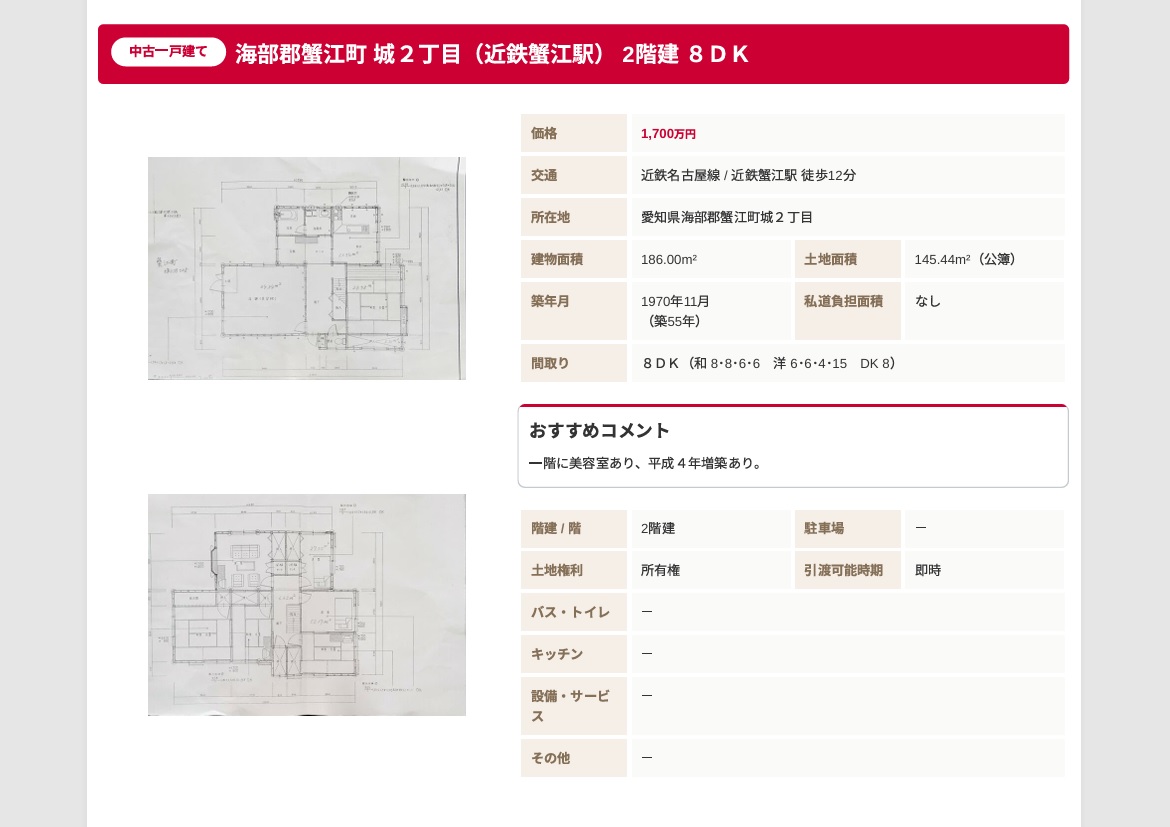Click the 土地権利 value 所有権

click(660, 570)
